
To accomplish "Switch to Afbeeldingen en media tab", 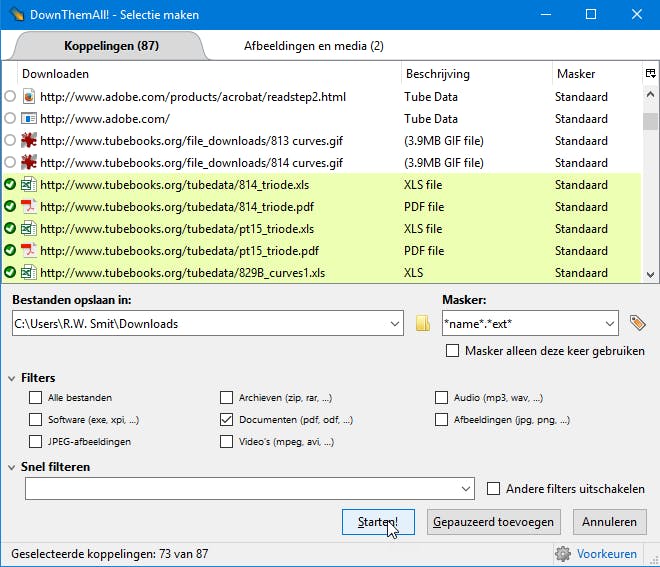I will [313, 46].
